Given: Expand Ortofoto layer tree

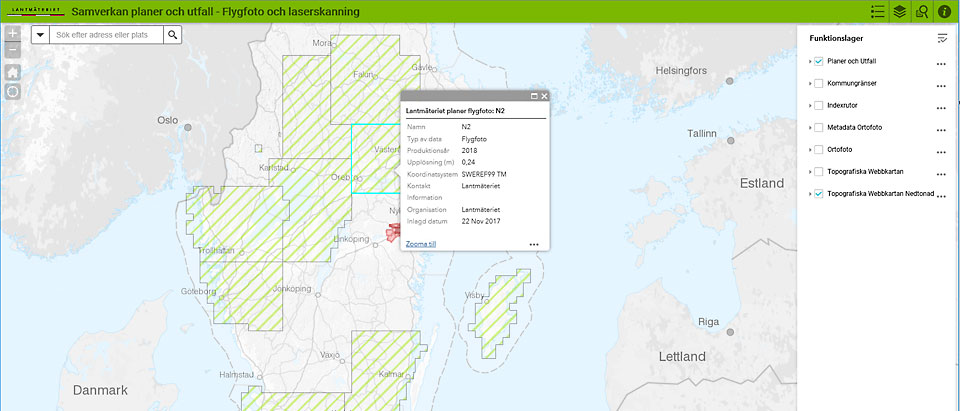Looking at the screenshot, I should click(x=810, y=150).
